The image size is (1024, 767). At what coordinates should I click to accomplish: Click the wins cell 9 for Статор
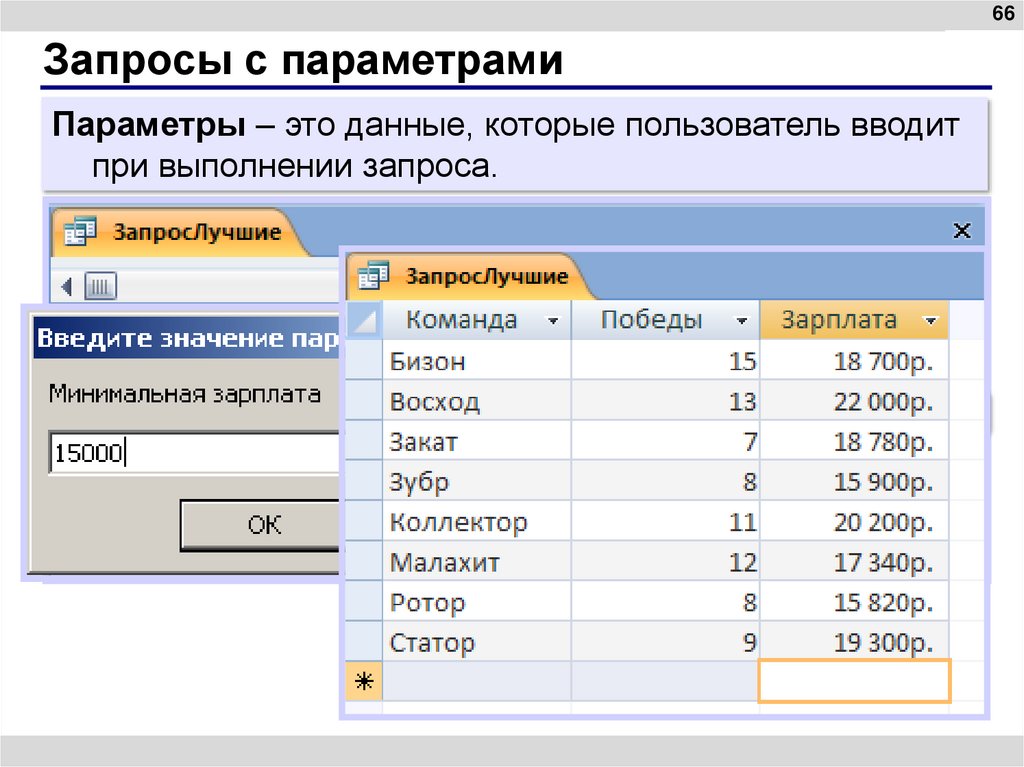point(665,642)
